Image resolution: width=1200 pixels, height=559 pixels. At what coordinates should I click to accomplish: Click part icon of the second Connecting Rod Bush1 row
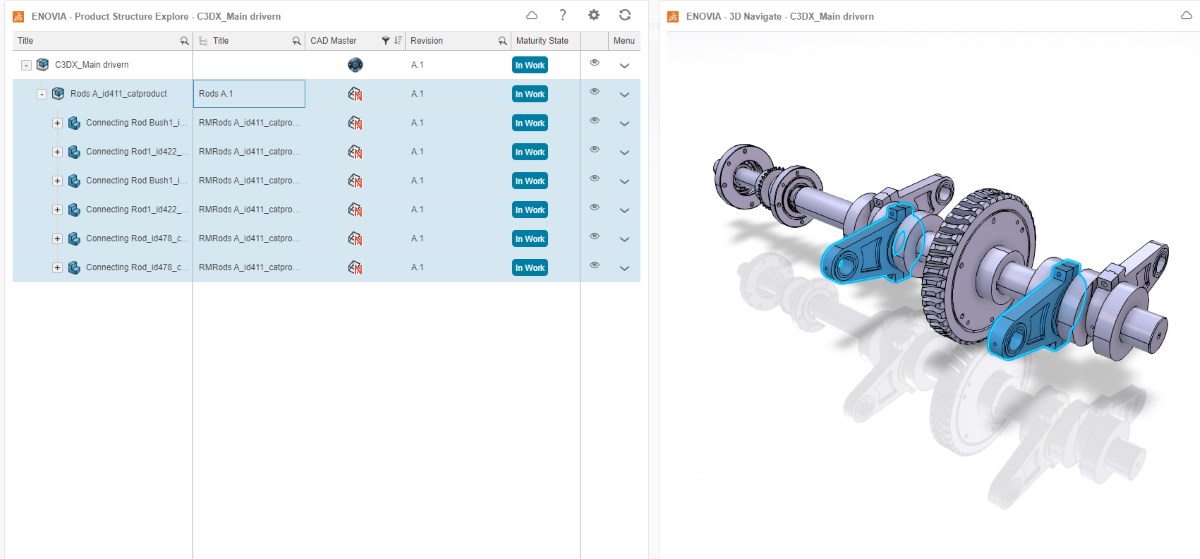(x=74, y=181)
